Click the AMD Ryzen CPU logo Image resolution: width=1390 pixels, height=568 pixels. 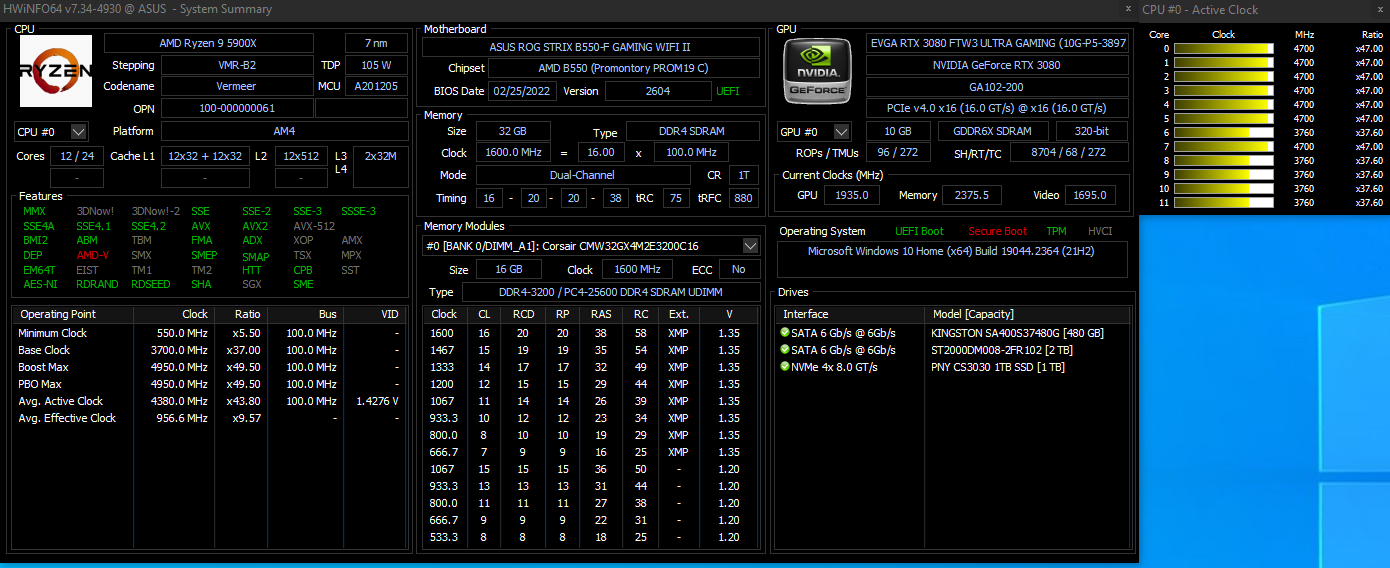(56, 71)
